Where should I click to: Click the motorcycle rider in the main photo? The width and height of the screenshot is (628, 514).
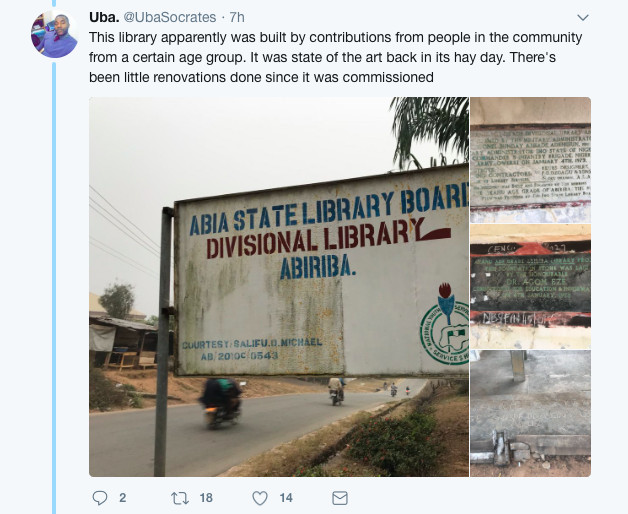click(221, 401)
